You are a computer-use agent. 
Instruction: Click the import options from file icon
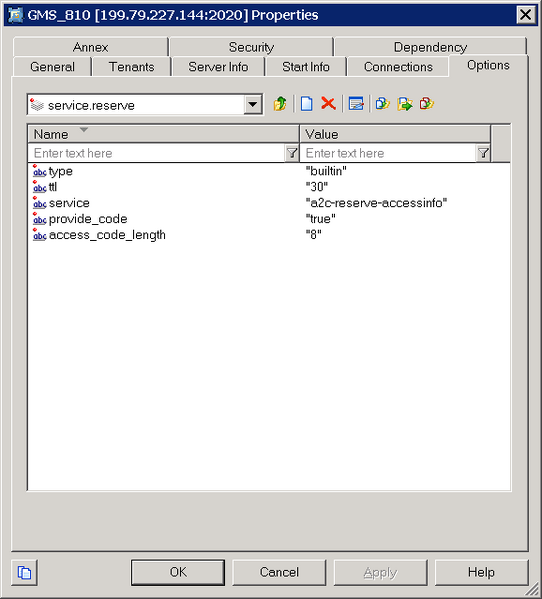coord(382,104)
